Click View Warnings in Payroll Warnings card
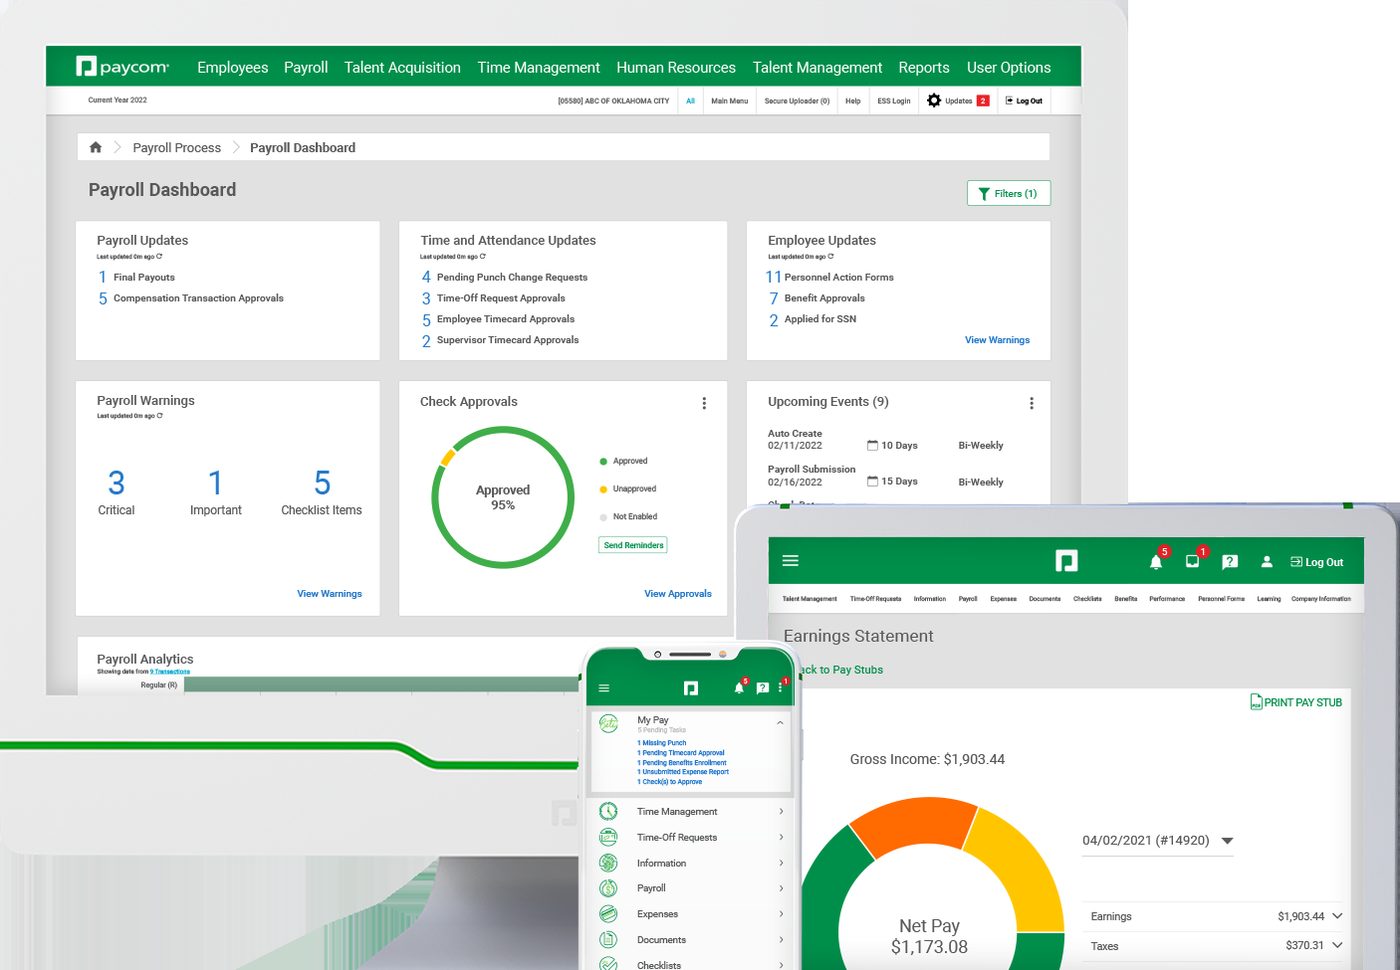 pyautogui.click(x=329, y=594)
